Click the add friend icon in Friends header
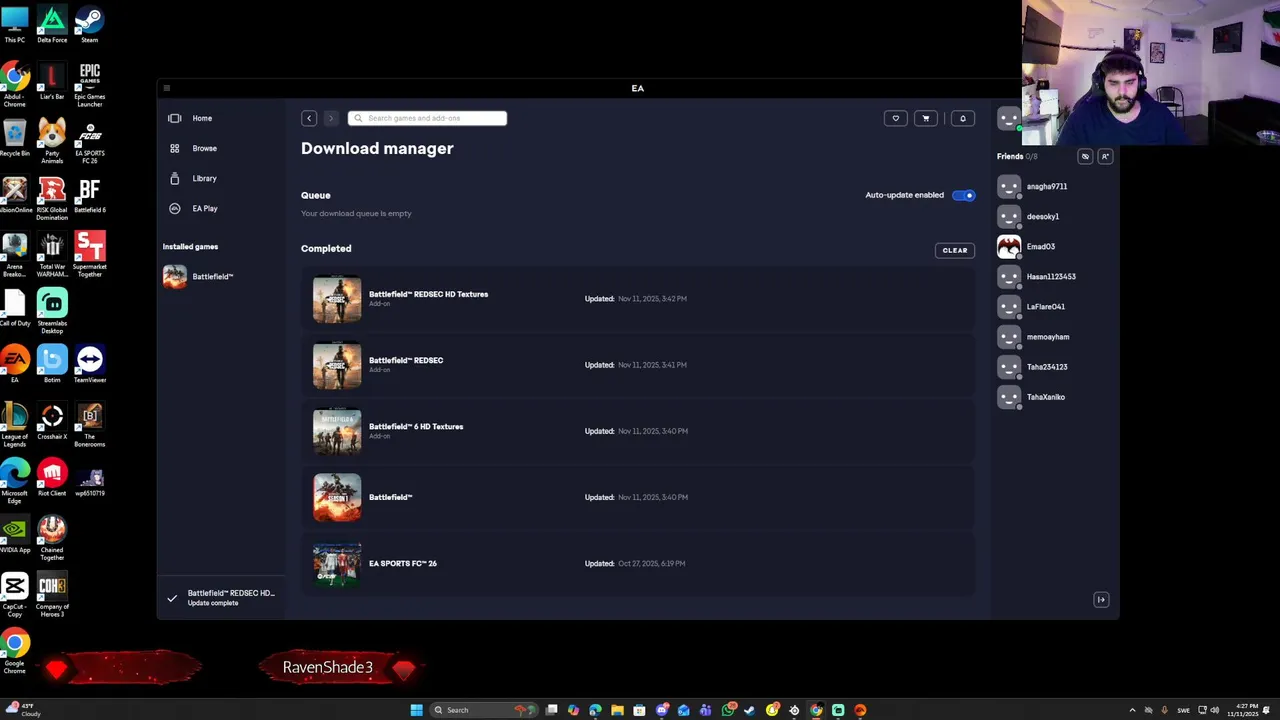 (1105, 156)
